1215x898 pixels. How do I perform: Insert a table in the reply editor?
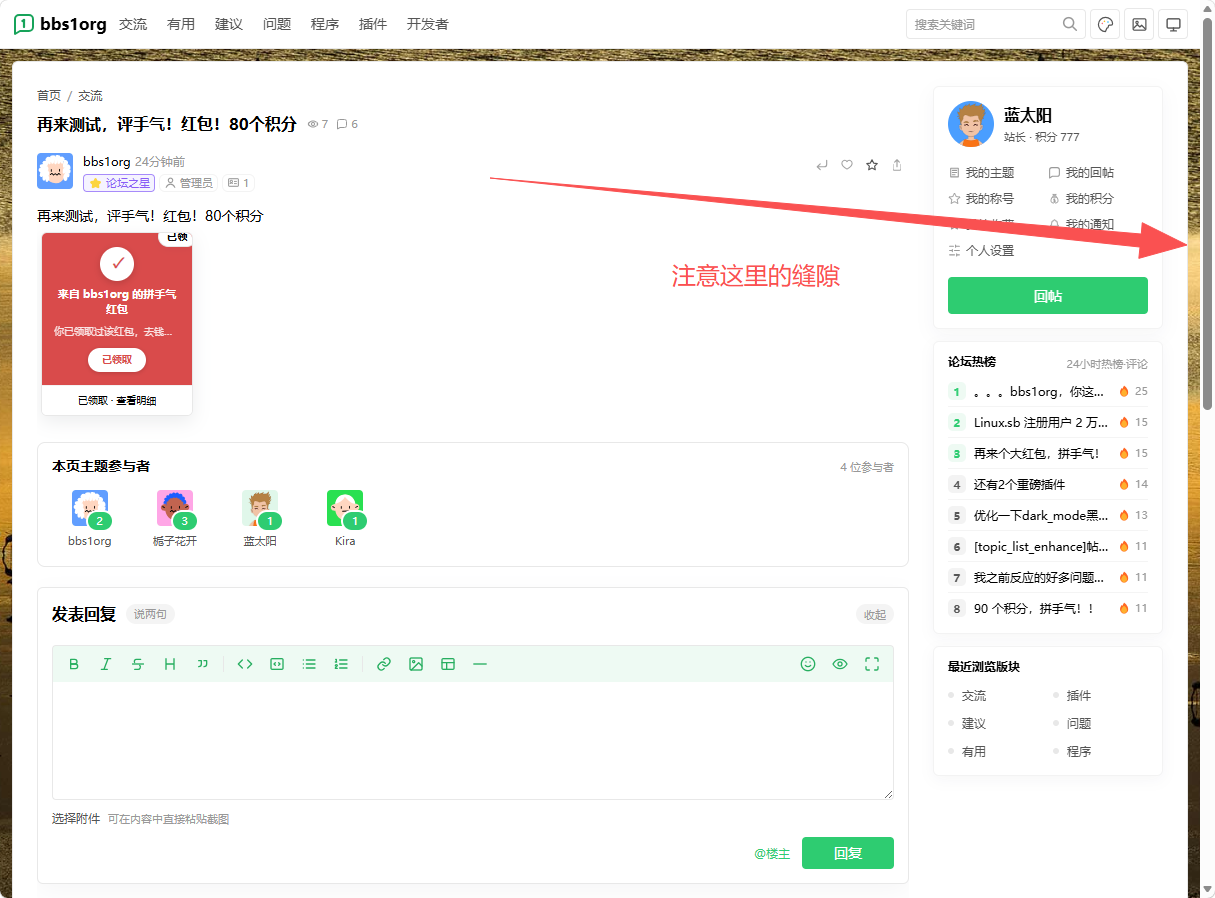coord(448,664)
